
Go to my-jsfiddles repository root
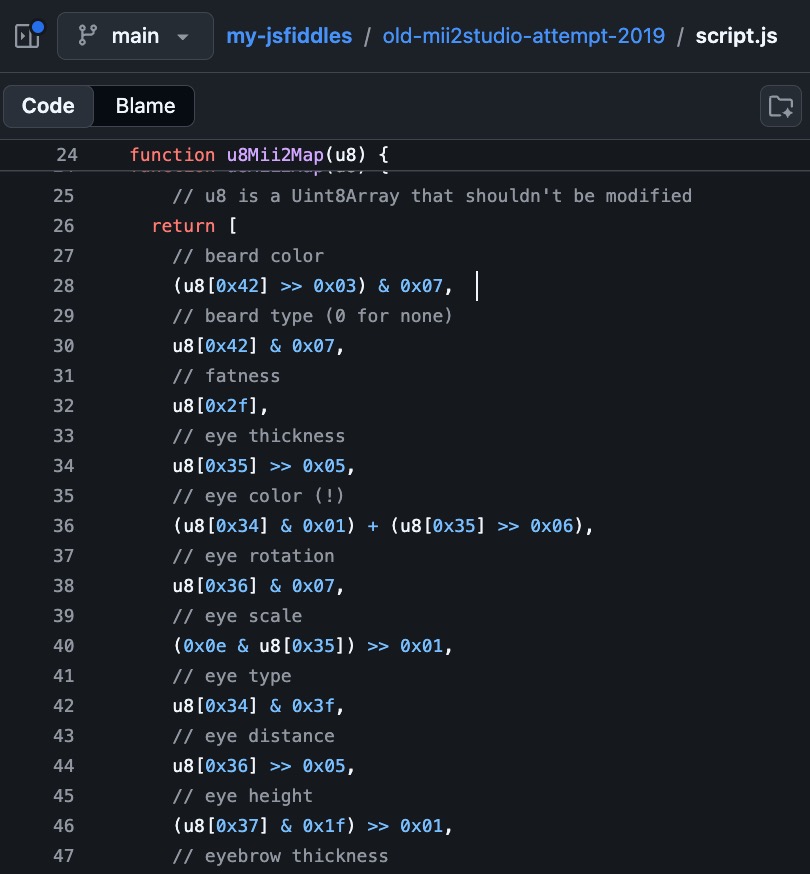pos(289,36)
